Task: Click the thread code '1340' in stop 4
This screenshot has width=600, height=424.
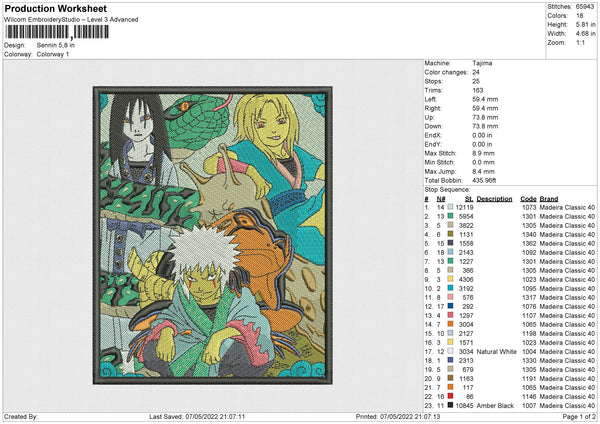Action: coord(529,235)
